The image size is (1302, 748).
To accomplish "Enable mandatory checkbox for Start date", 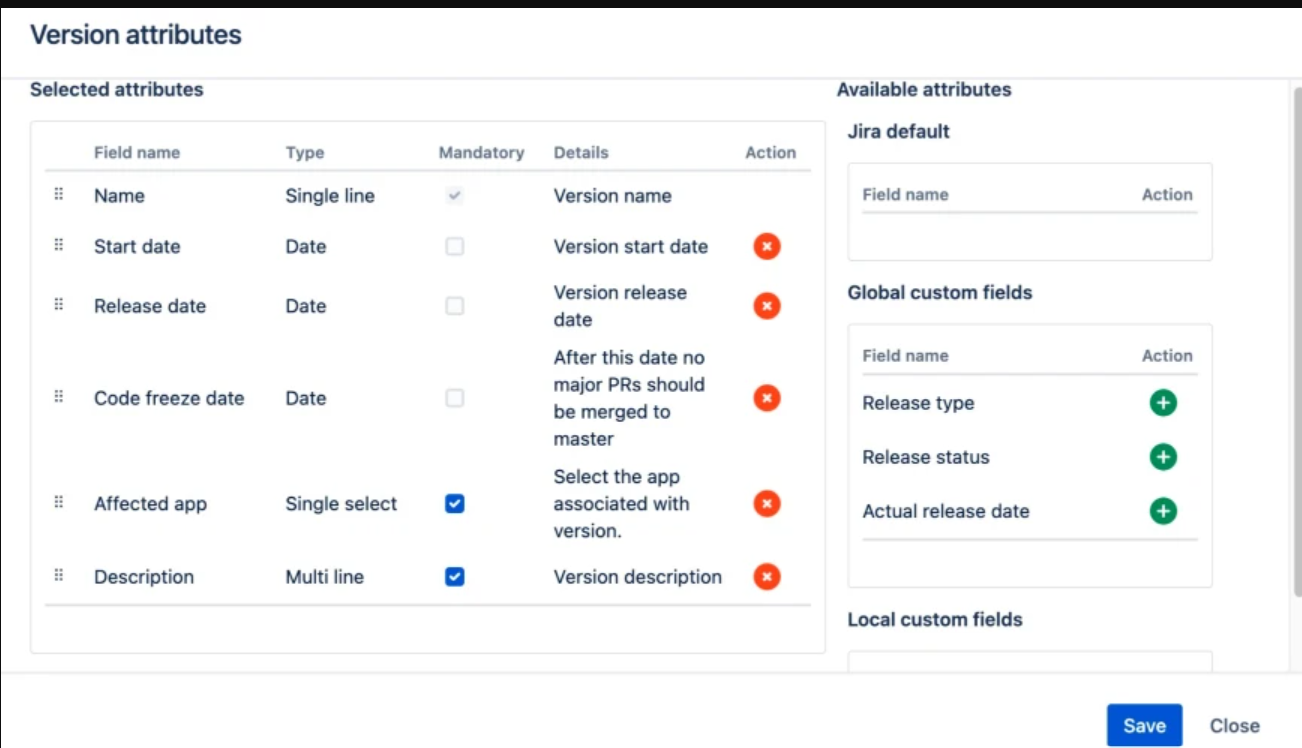I will (x=455, y=246).
